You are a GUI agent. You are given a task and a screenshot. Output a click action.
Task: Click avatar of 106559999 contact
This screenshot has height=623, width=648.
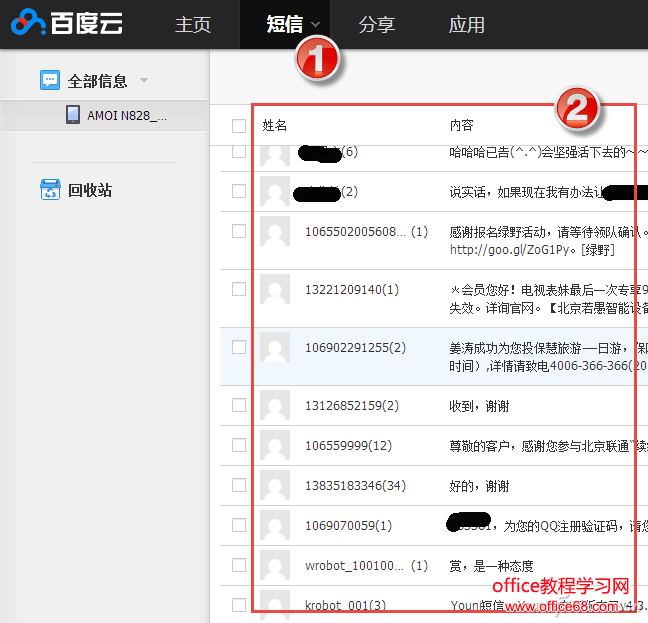pyautogui.click(x=275, y=445)
